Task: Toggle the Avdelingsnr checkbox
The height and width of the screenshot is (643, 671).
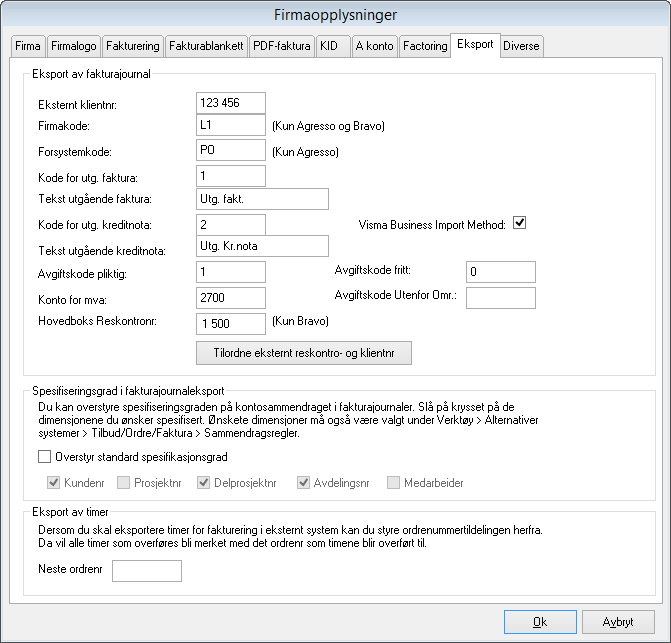Action: (303, 483)
